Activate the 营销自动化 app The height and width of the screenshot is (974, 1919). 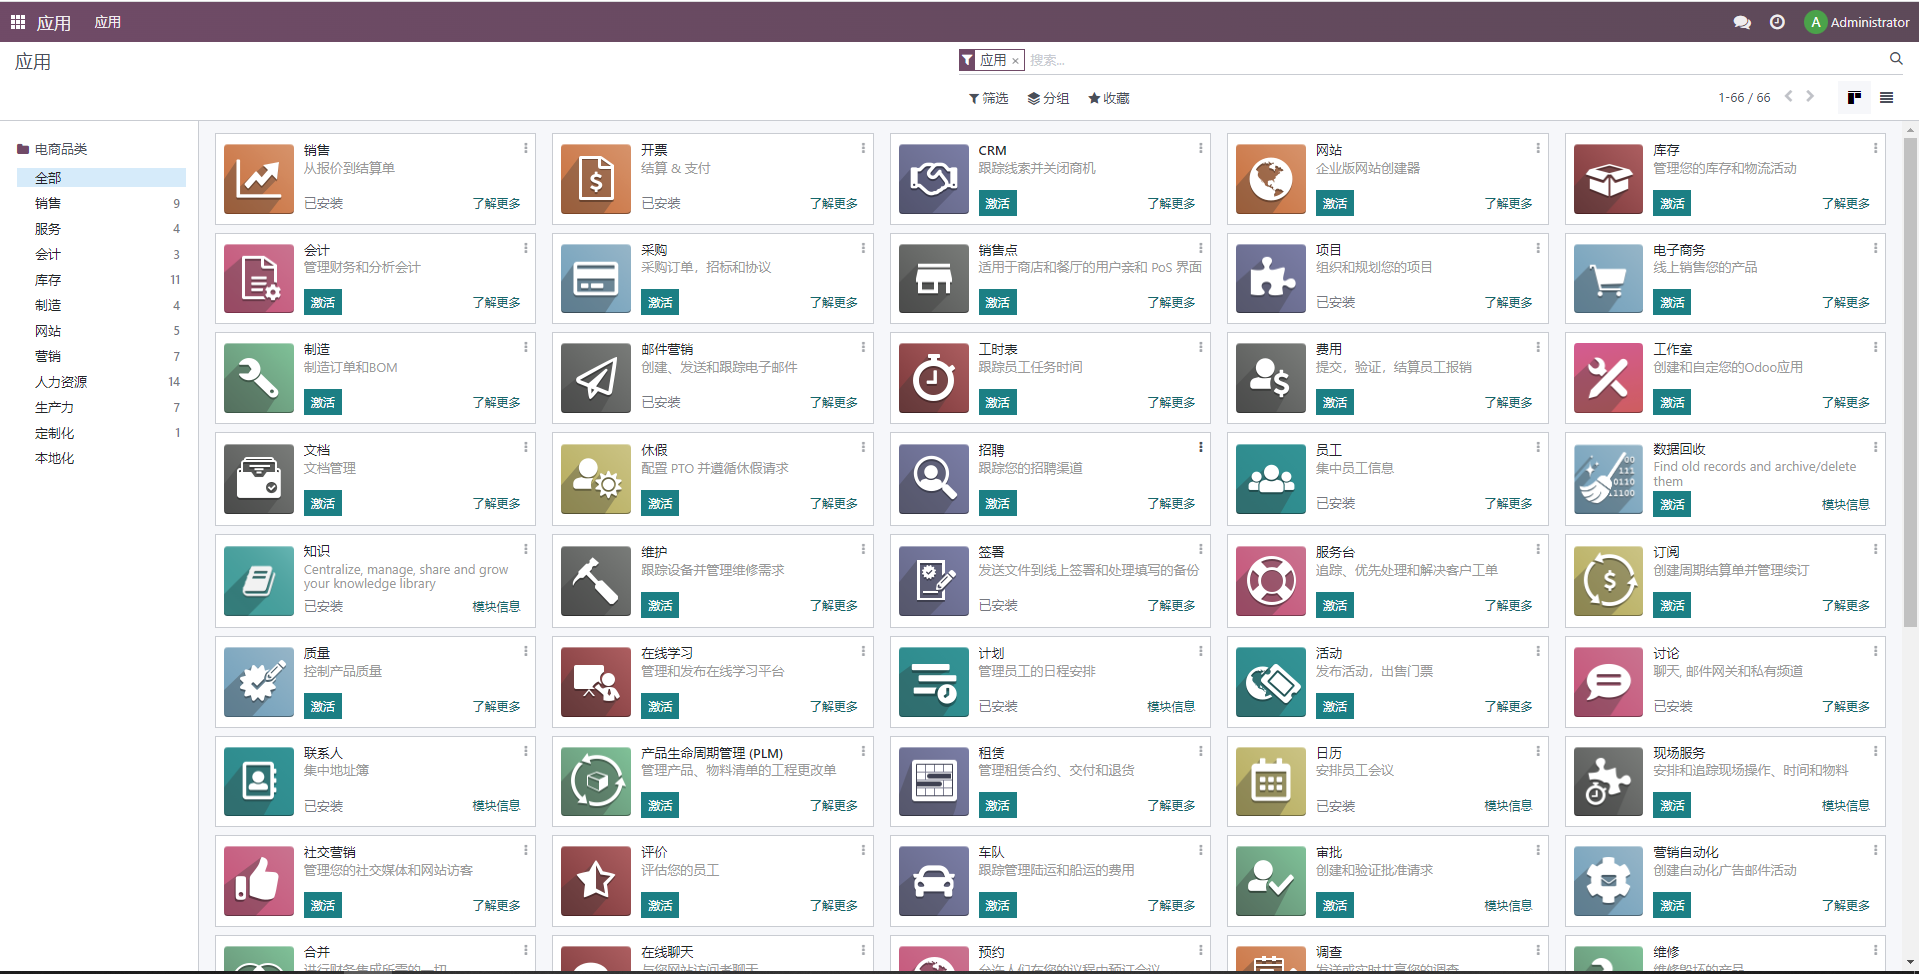pyautogui.click(x=1672, y=905)
